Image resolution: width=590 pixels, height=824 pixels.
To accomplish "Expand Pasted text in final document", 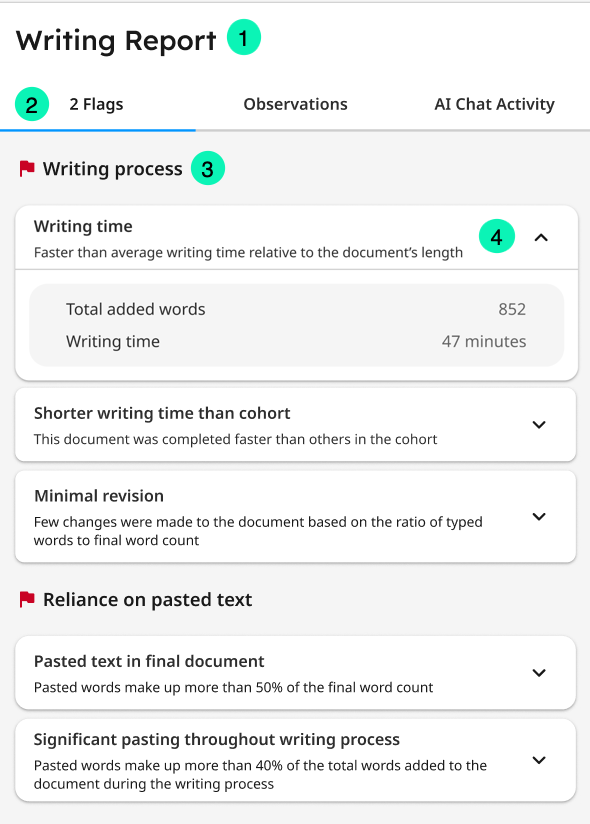I will pyautogui.click(x=539, y=673).
